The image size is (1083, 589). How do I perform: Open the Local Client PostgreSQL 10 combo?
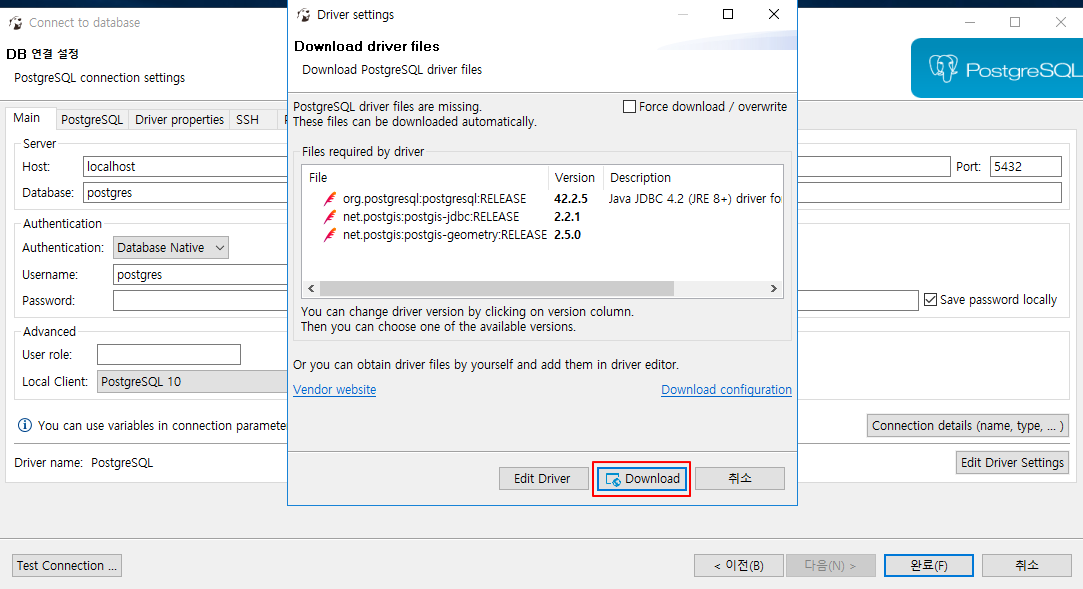(x=192, y=382)
